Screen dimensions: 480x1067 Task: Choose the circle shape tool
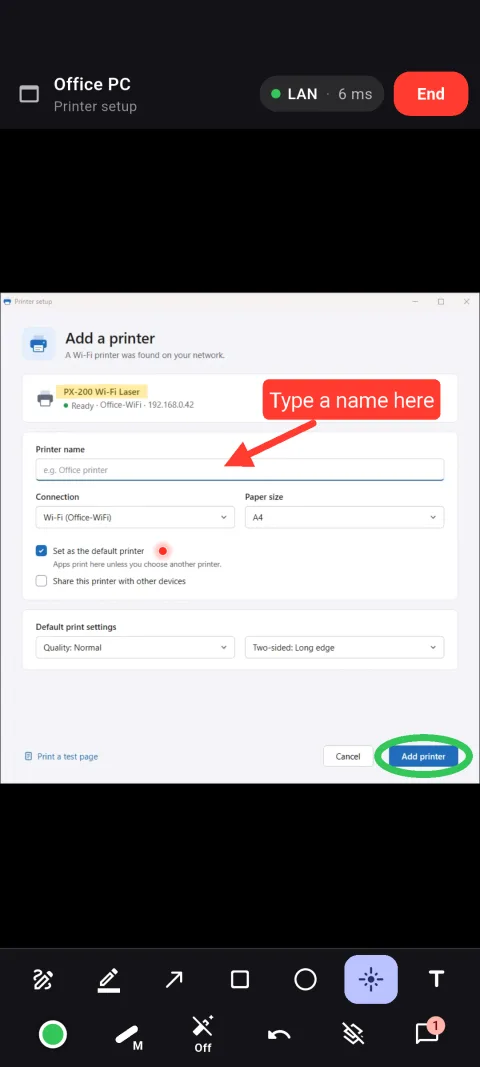click(x=305, y=979)
